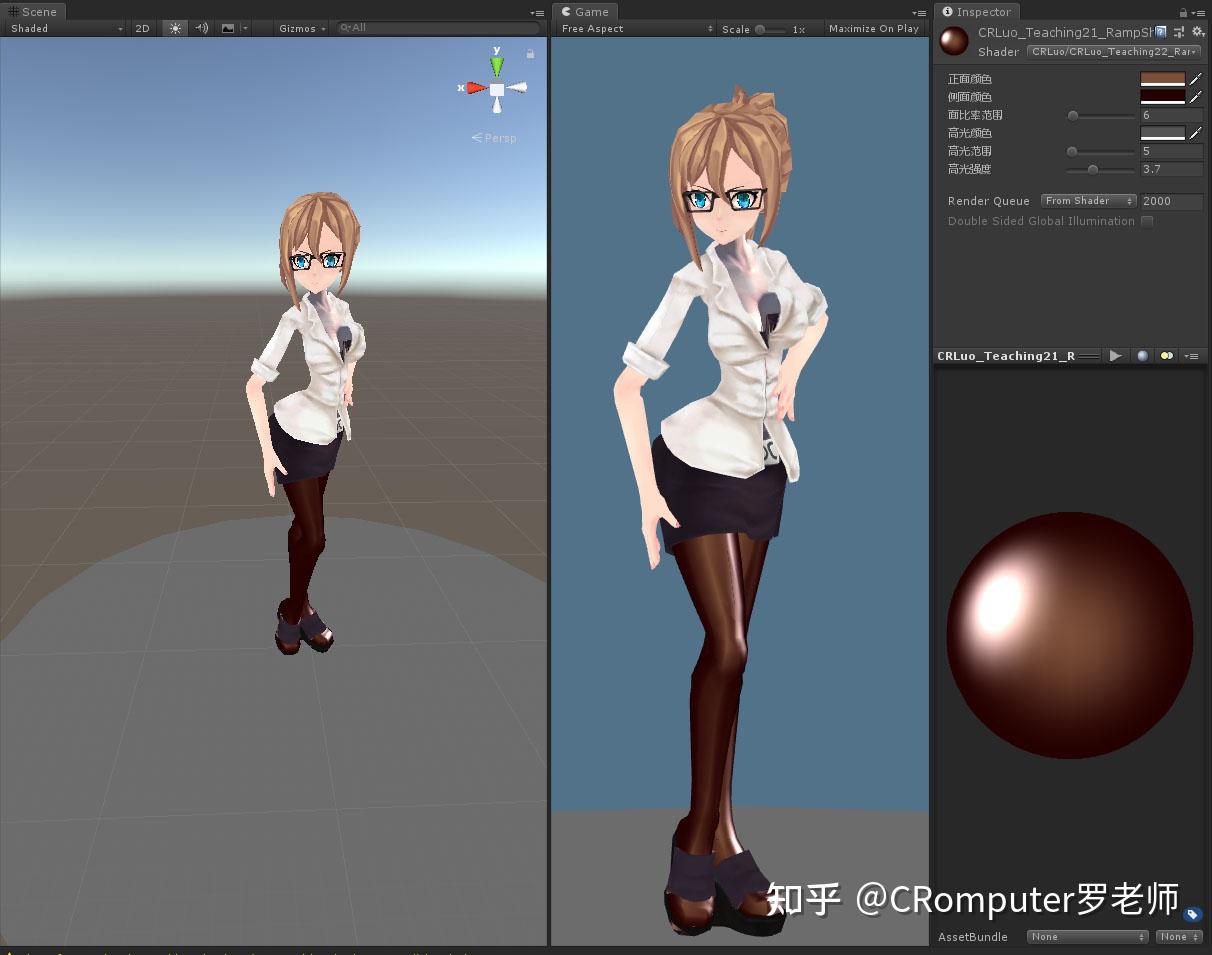Toggle skybox effects via the image icon
This screenshot has width=1212, height=955.
point(226,28)
